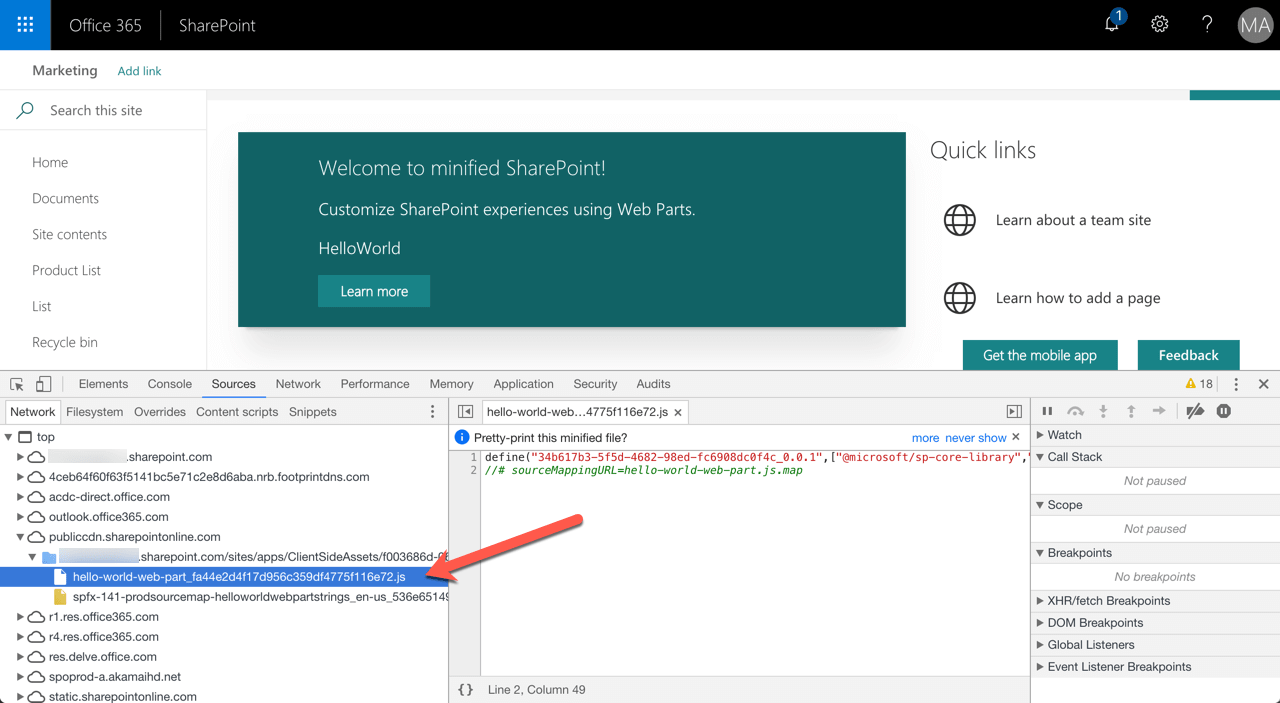Open the Snippets navigator tab

coord(313,412)
